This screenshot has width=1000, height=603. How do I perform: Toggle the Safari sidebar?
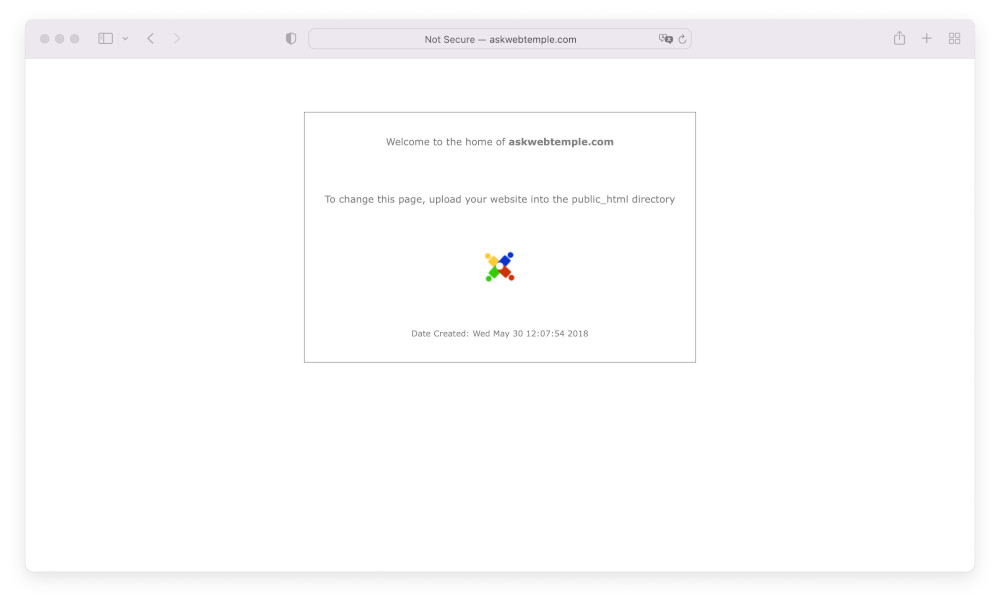pos(106,39)
